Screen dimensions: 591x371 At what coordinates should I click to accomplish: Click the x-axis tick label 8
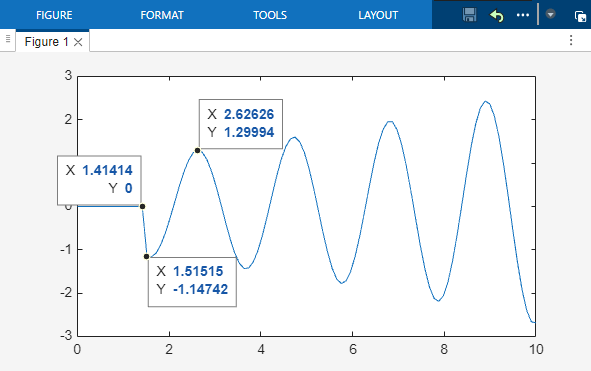point(444,349)
